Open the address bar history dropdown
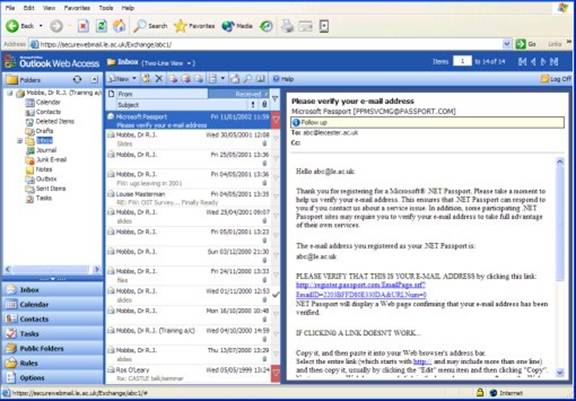Screen dimensions: 576x401 point(507,44)
